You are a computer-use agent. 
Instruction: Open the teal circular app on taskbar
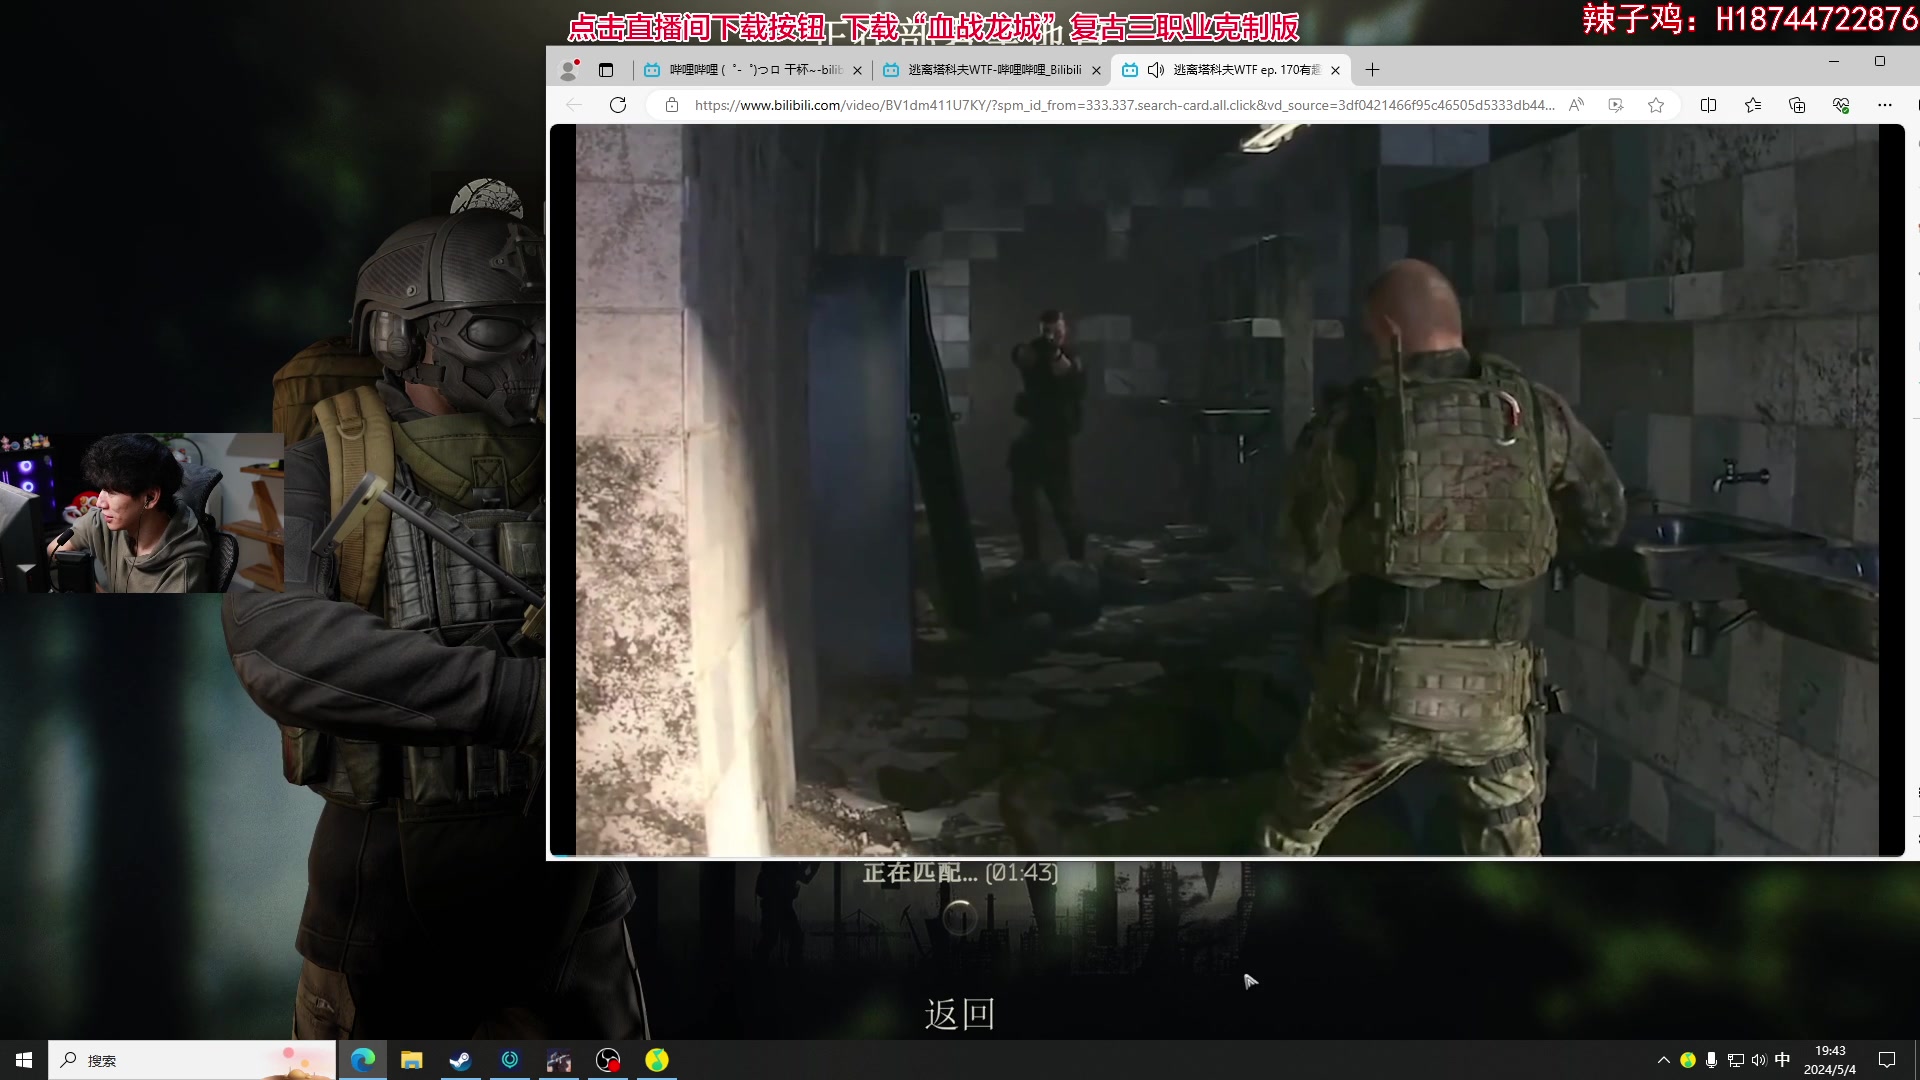[510, 1060]
